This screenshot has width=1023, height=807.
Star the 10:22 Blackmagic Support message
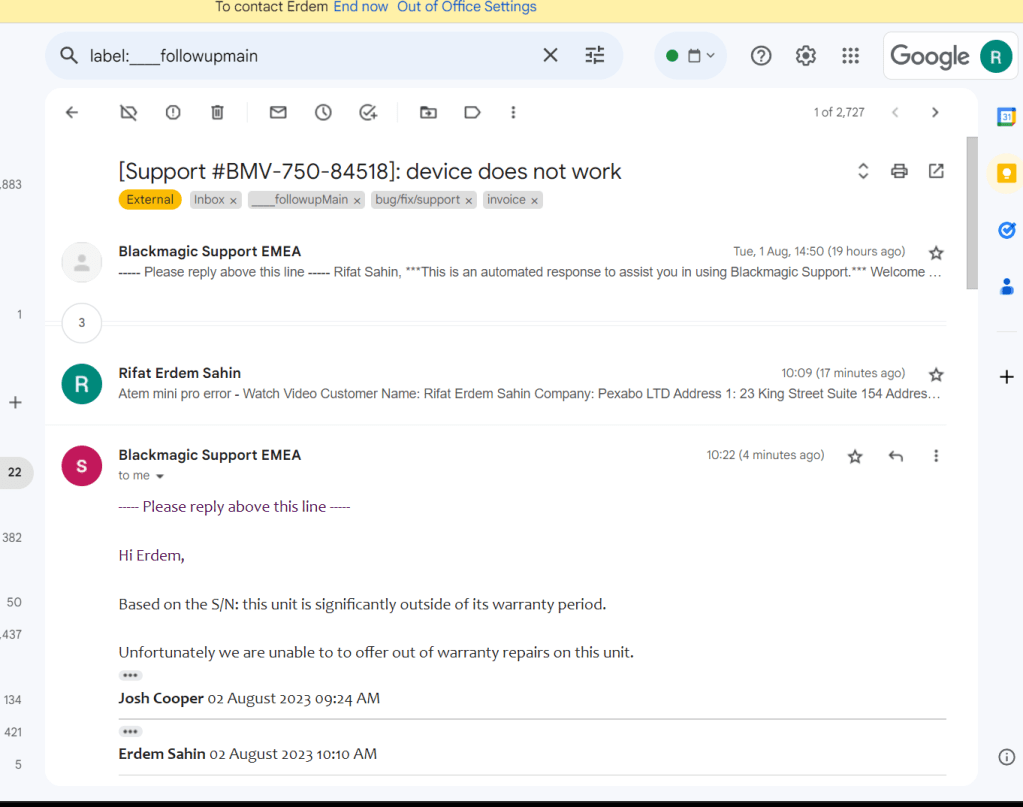pos(855,456)
